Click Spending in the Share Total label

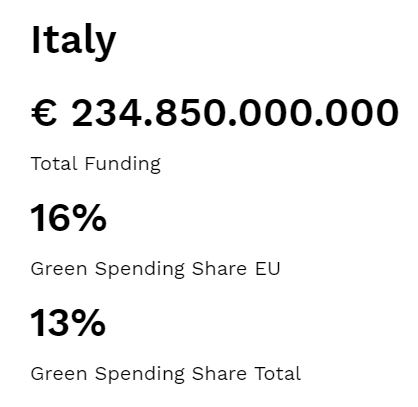coord(140,374)
